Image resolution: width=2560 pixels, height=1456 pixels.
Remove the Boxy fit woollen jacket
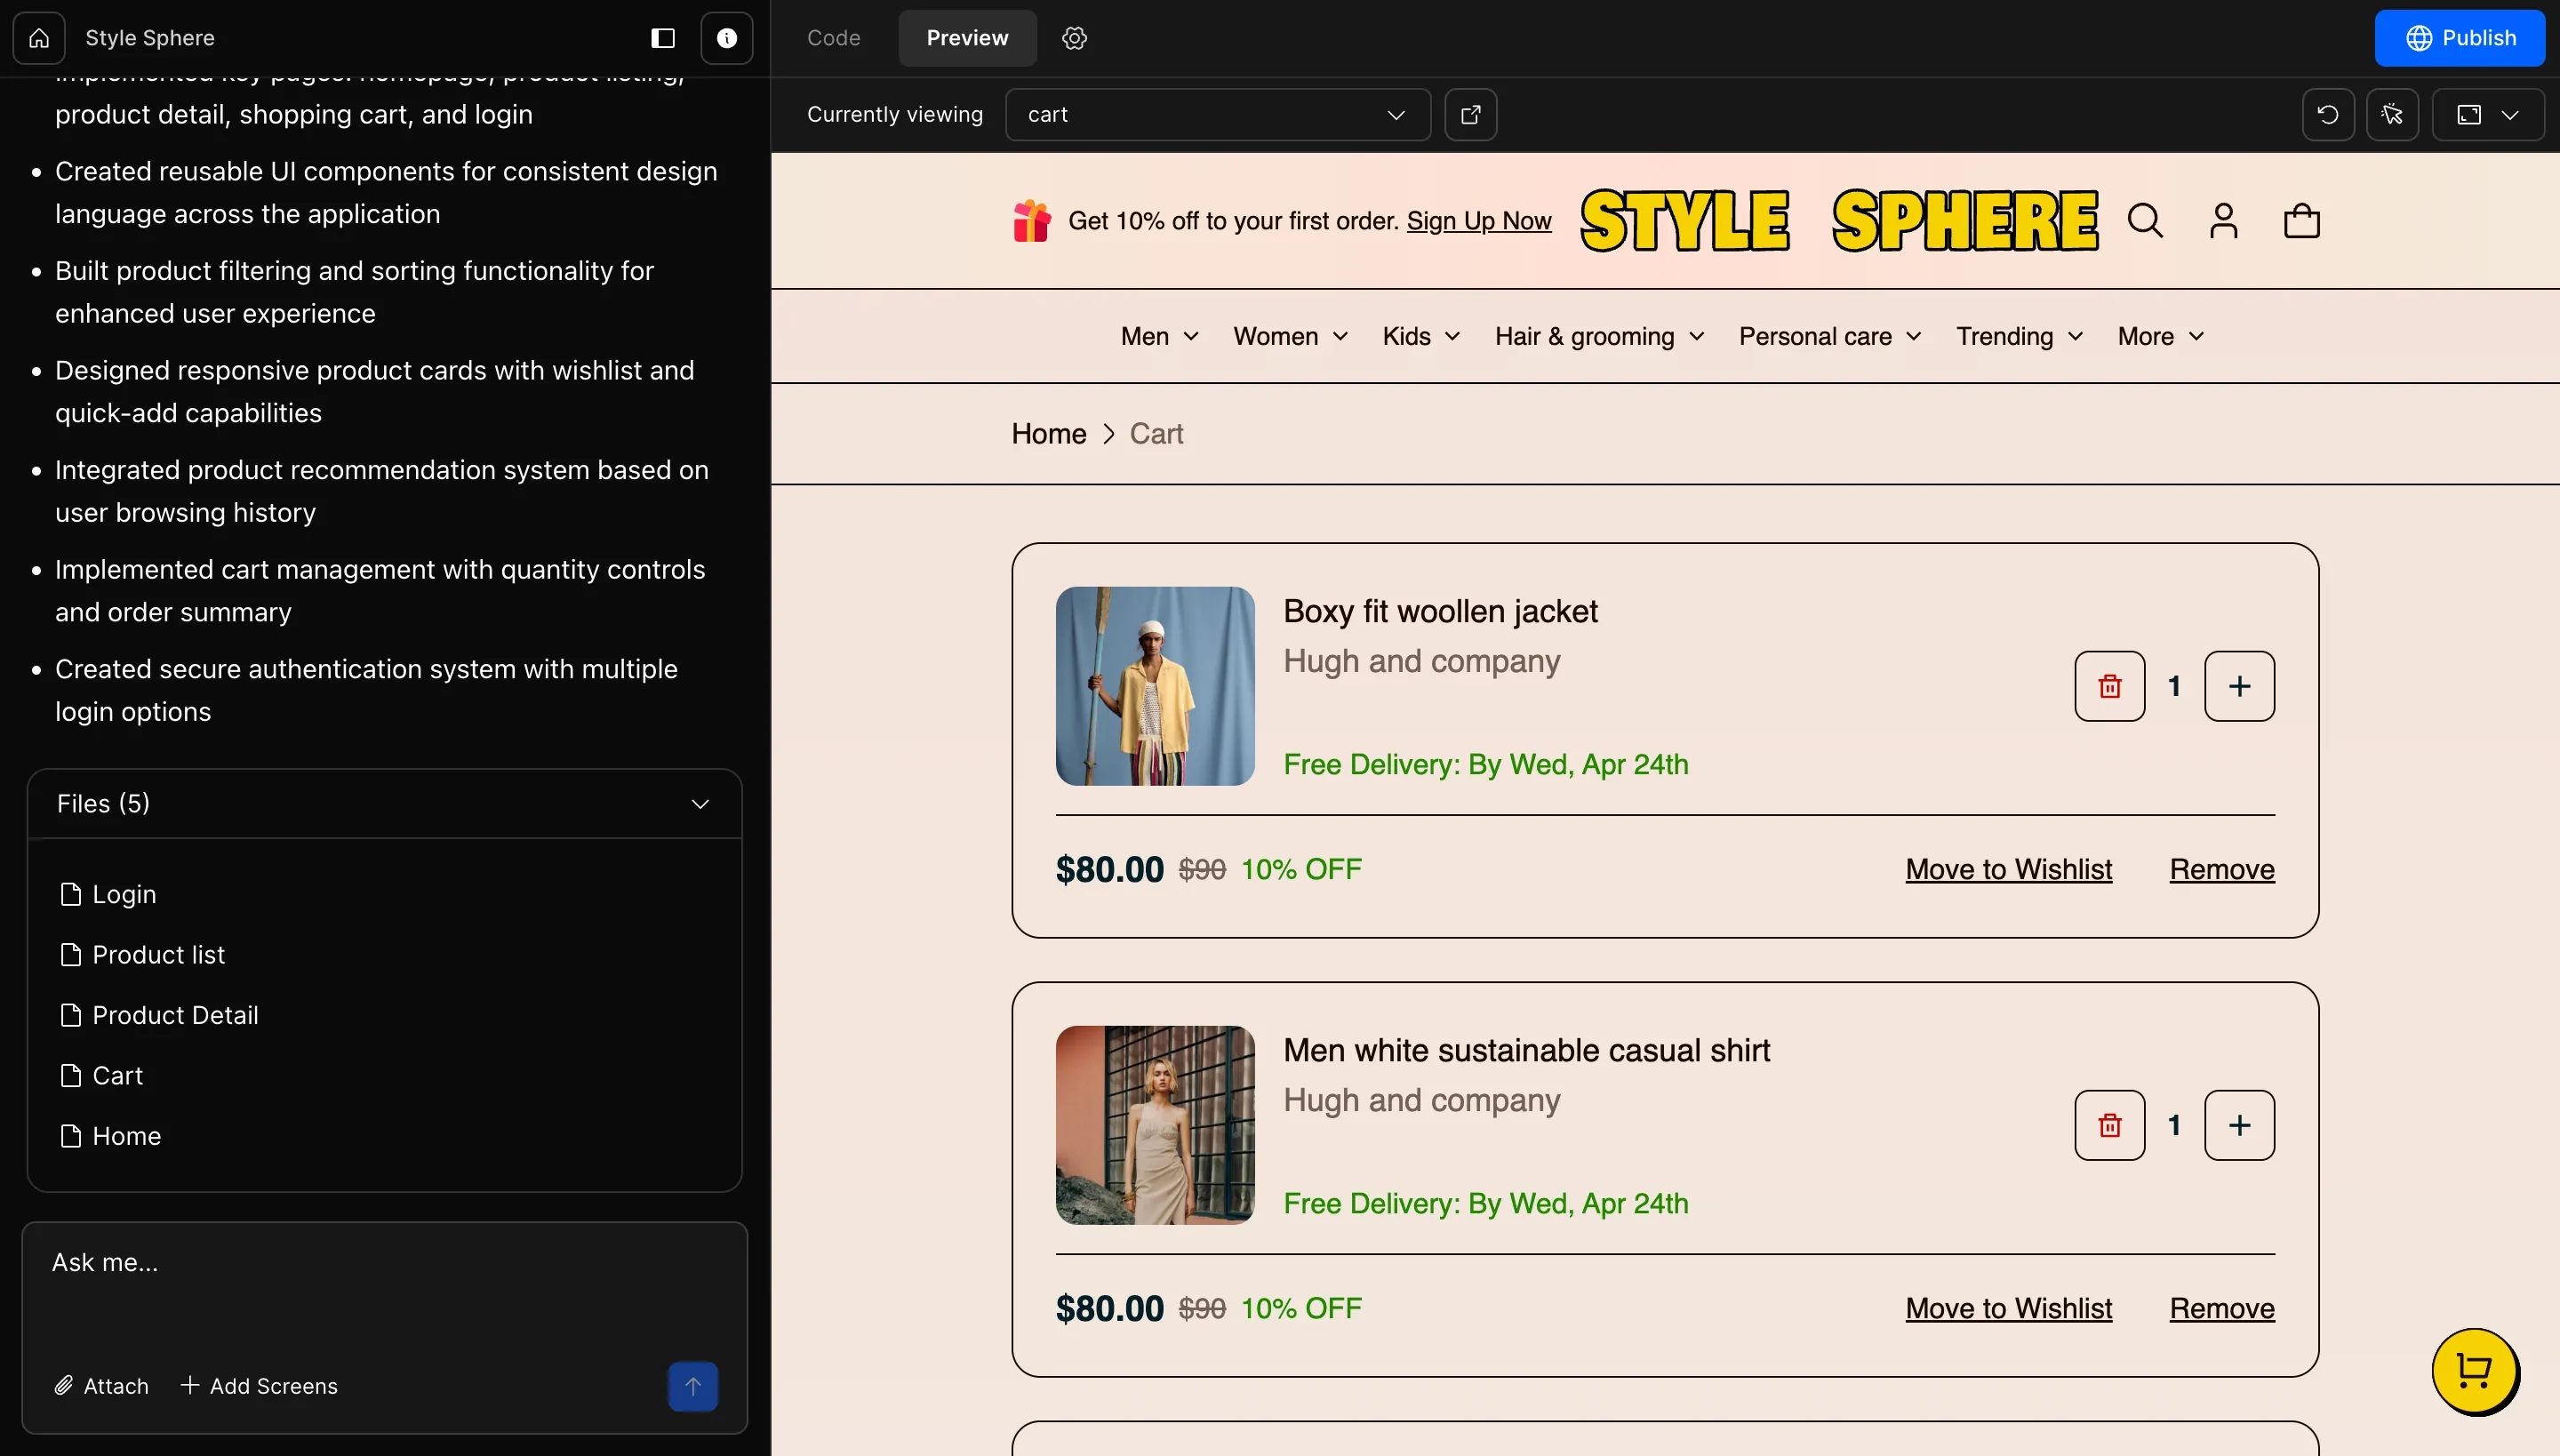pyautogui.click(x=2222, y=869)
